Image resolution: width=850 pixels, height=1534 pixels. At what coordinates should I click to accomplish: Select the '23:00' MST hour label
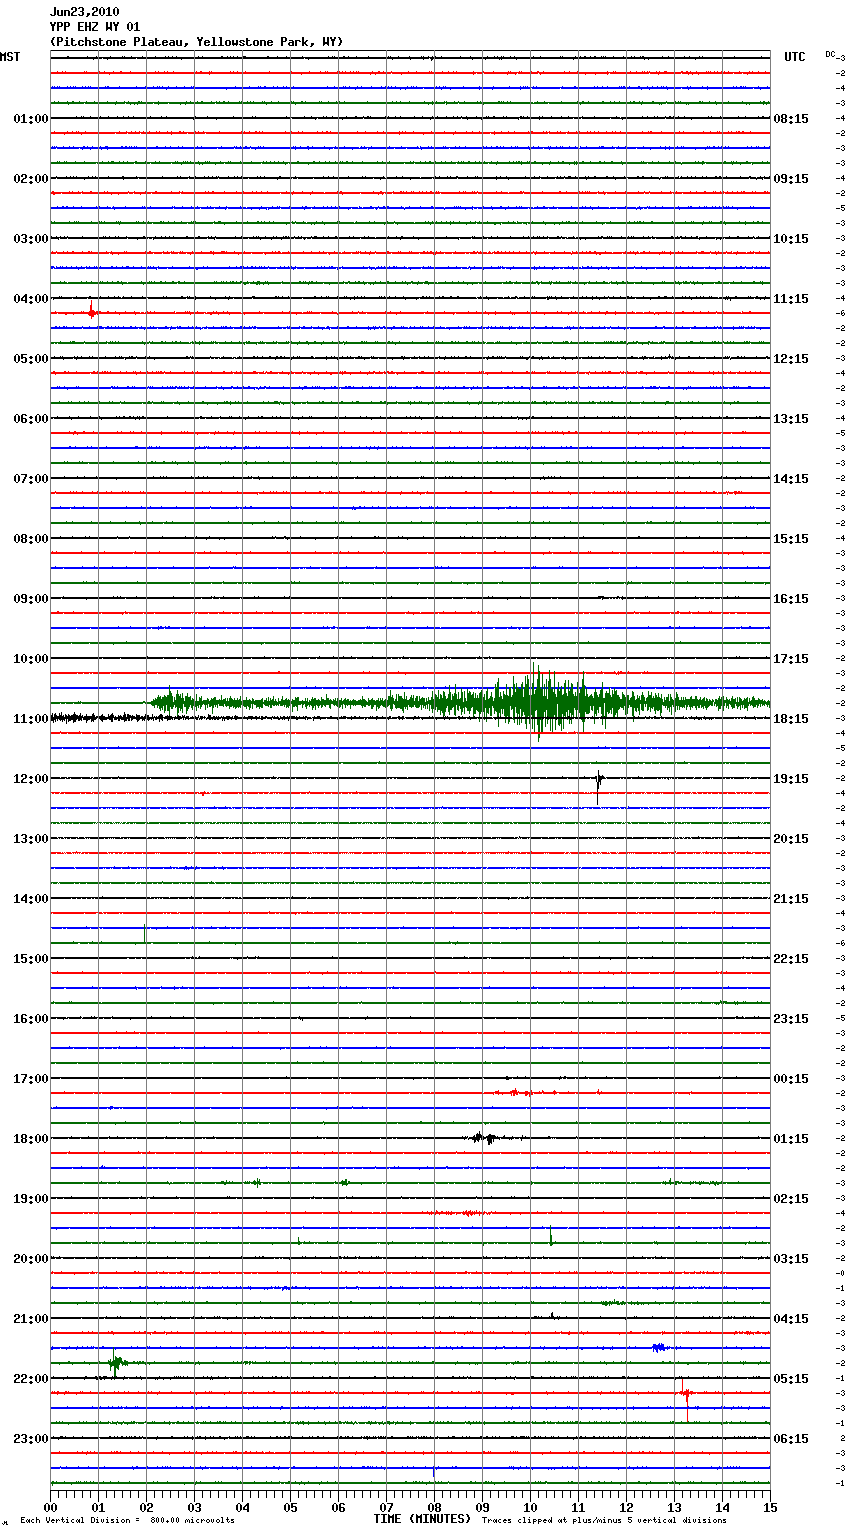(x=31, y=1439)
